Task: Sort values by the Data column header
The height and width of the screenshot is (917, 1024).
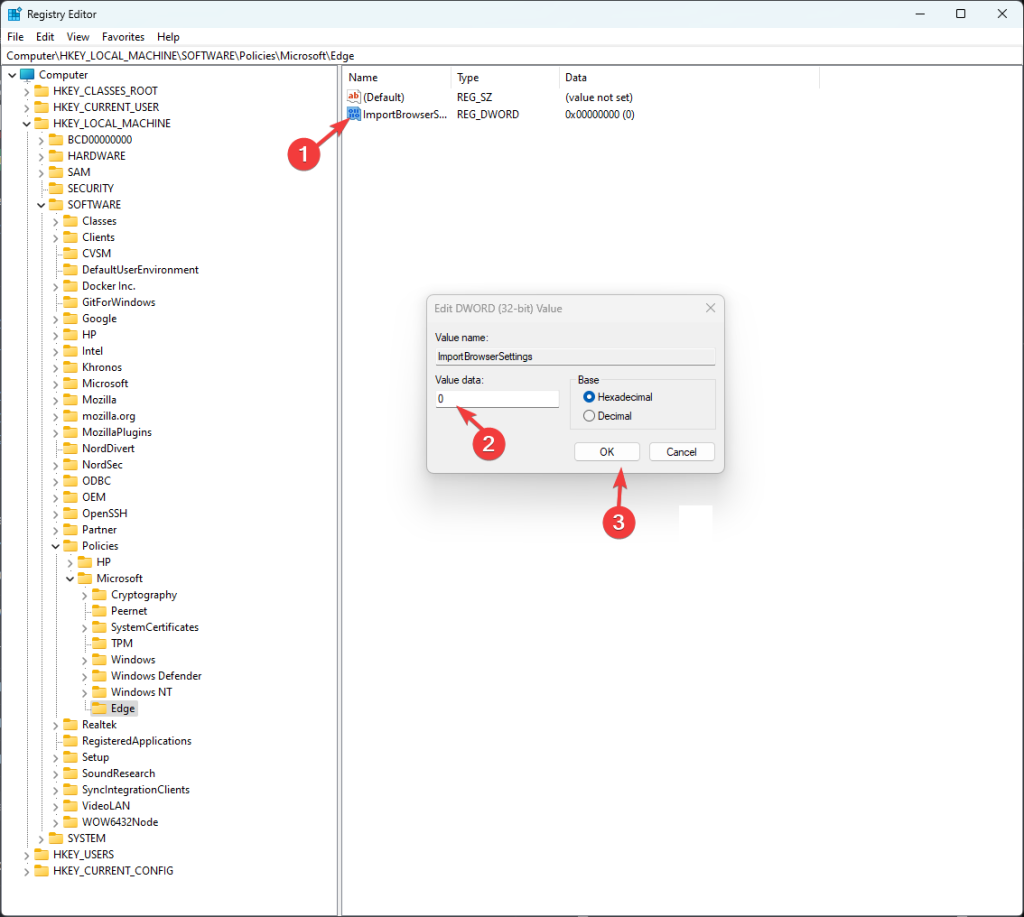Action: (689, 77)
